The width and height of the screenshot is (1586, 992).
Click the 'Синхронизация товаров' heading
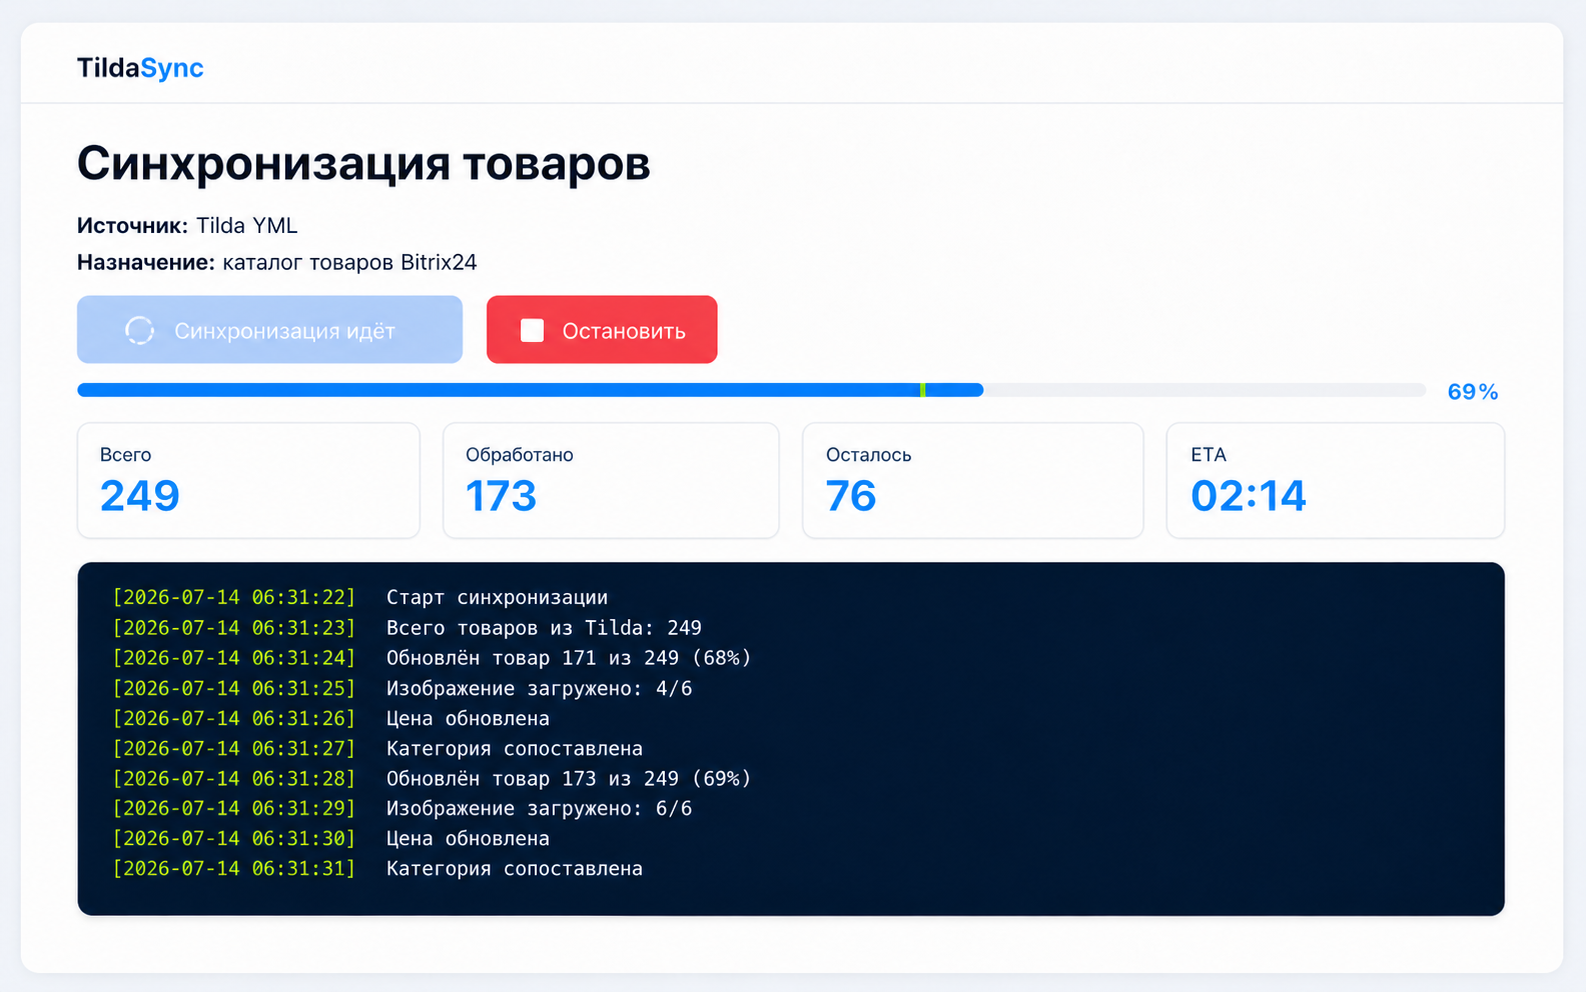[x=364, y=163]
